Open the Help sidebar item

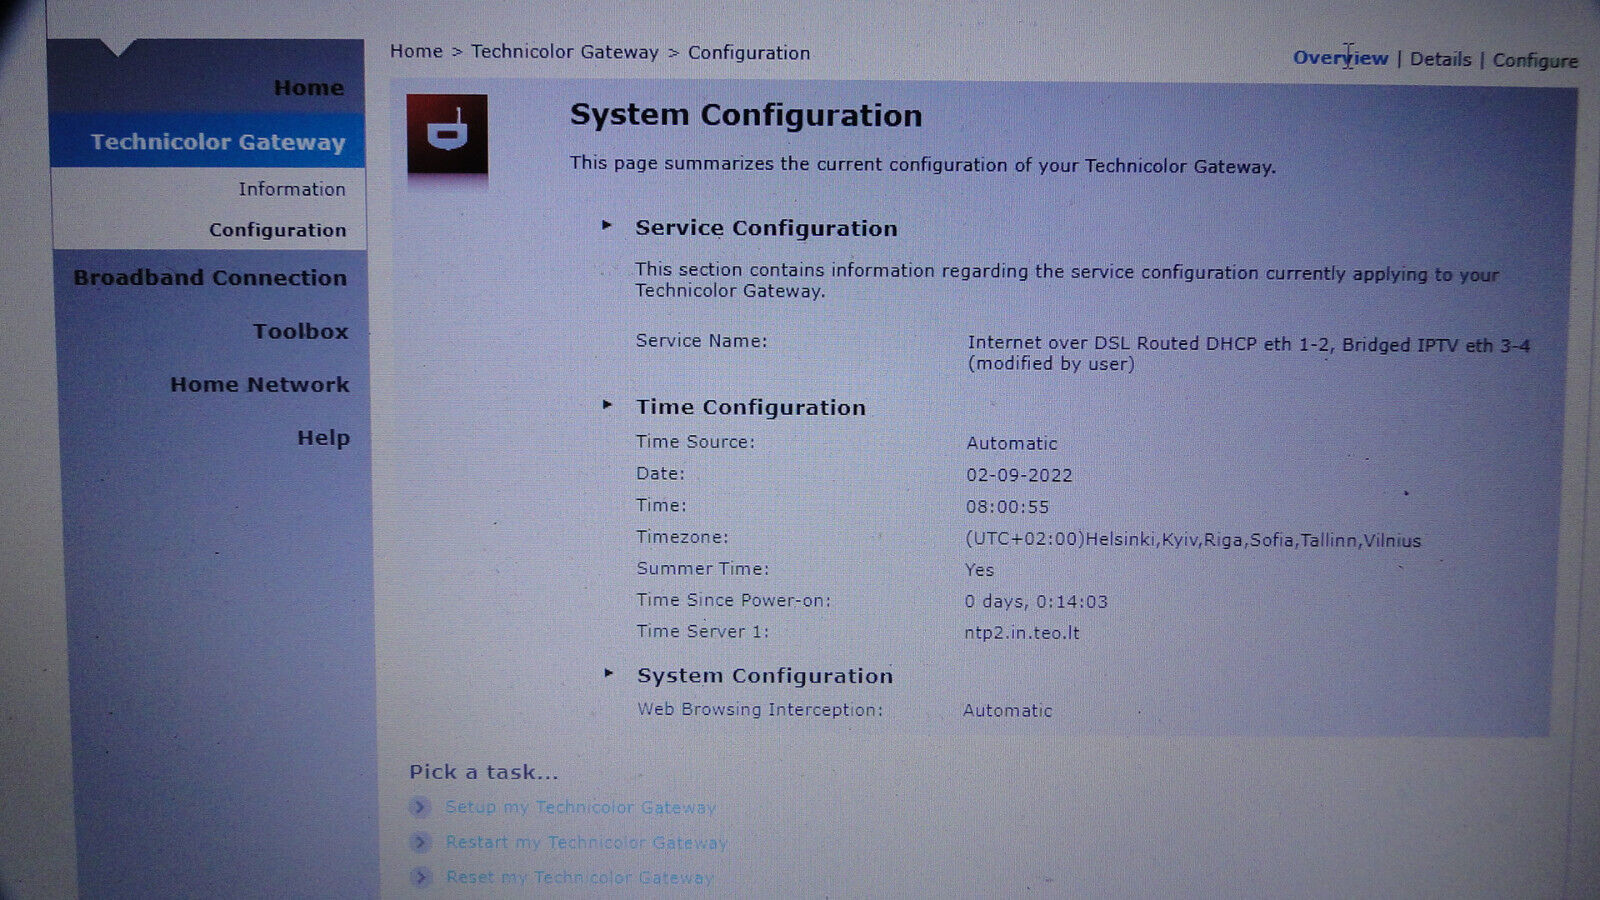324,438
